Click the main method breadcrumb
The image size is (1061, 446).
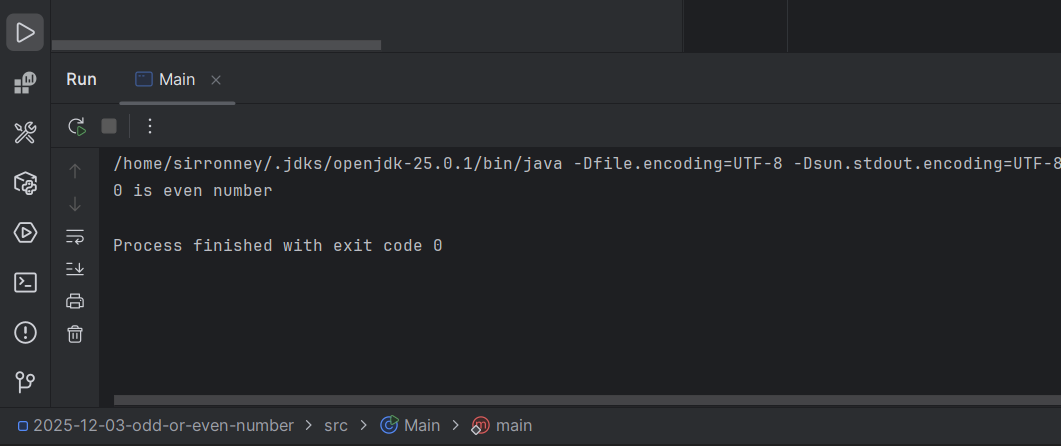(x=503, y=426)
